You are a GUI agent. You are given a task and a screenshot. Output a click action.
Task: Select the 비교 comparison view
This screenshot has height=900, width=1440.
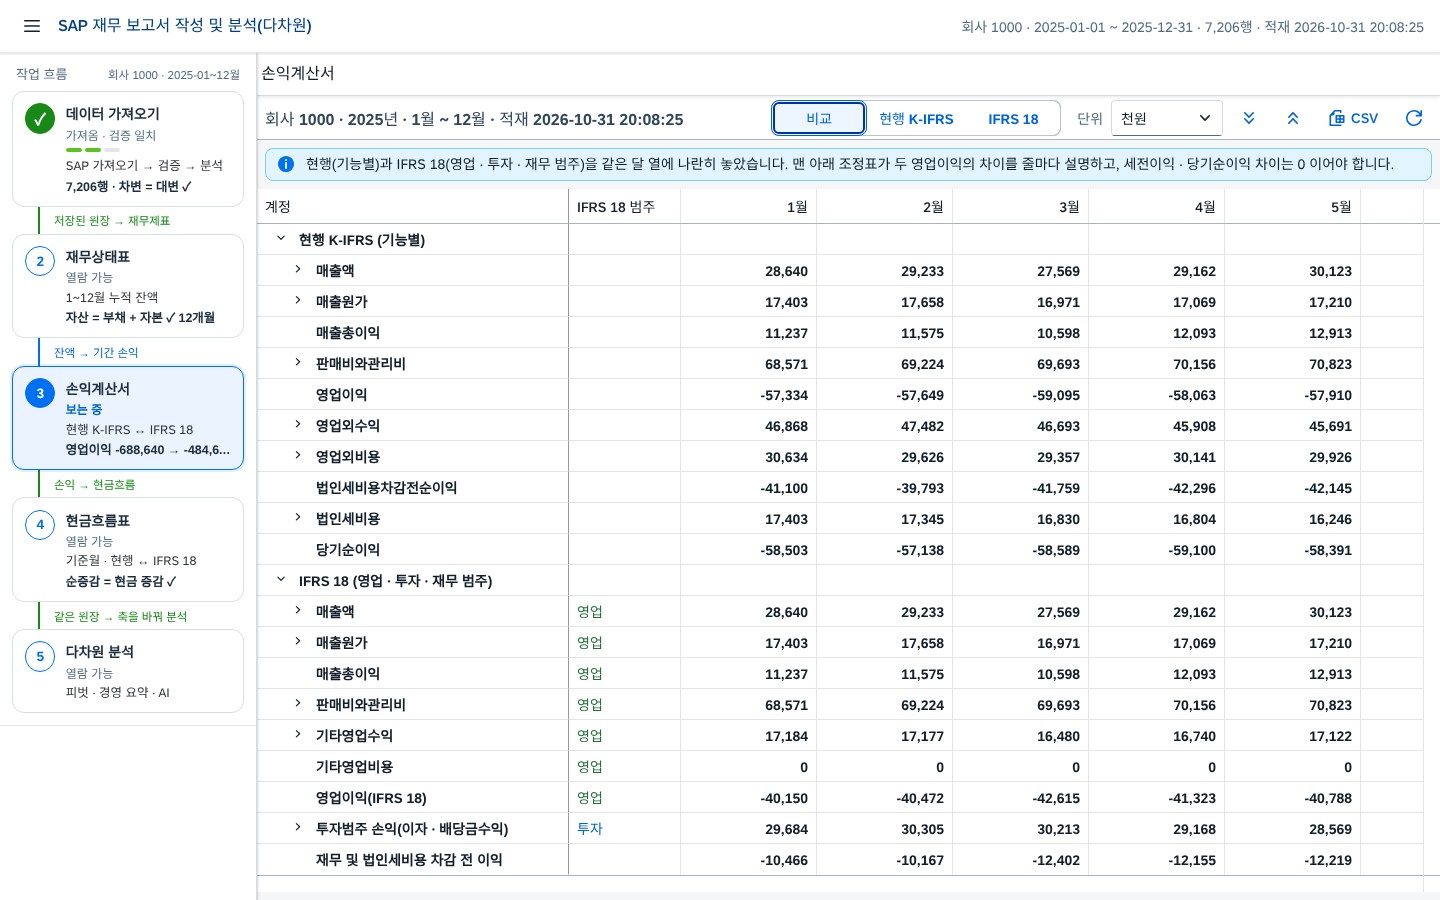(x=819, y=118)
